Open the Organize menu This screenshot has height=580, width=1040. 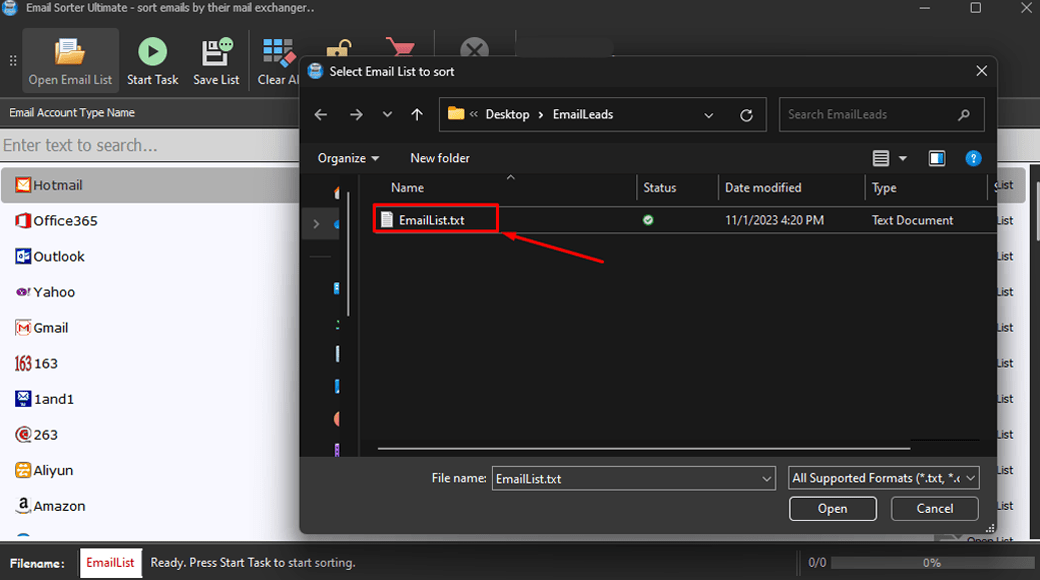[348, 158]
